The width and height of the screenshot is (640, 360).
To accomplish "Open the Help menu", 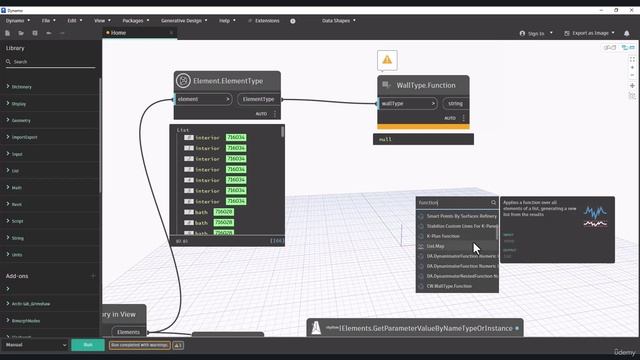I will point(227,20).
